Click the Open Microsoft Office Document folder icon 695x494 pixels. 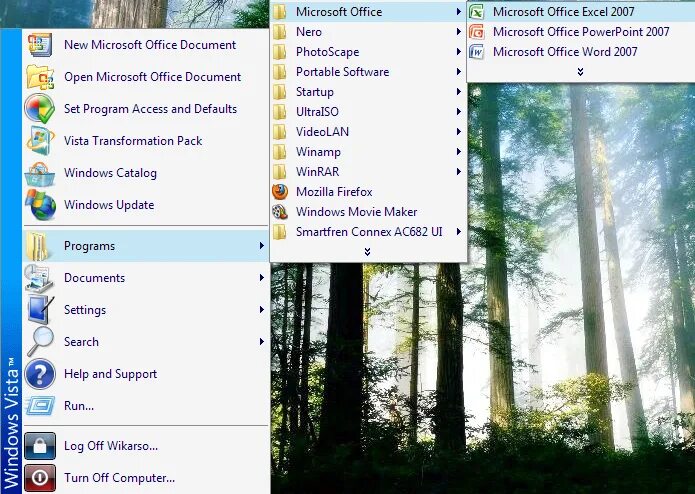point(39,77)
